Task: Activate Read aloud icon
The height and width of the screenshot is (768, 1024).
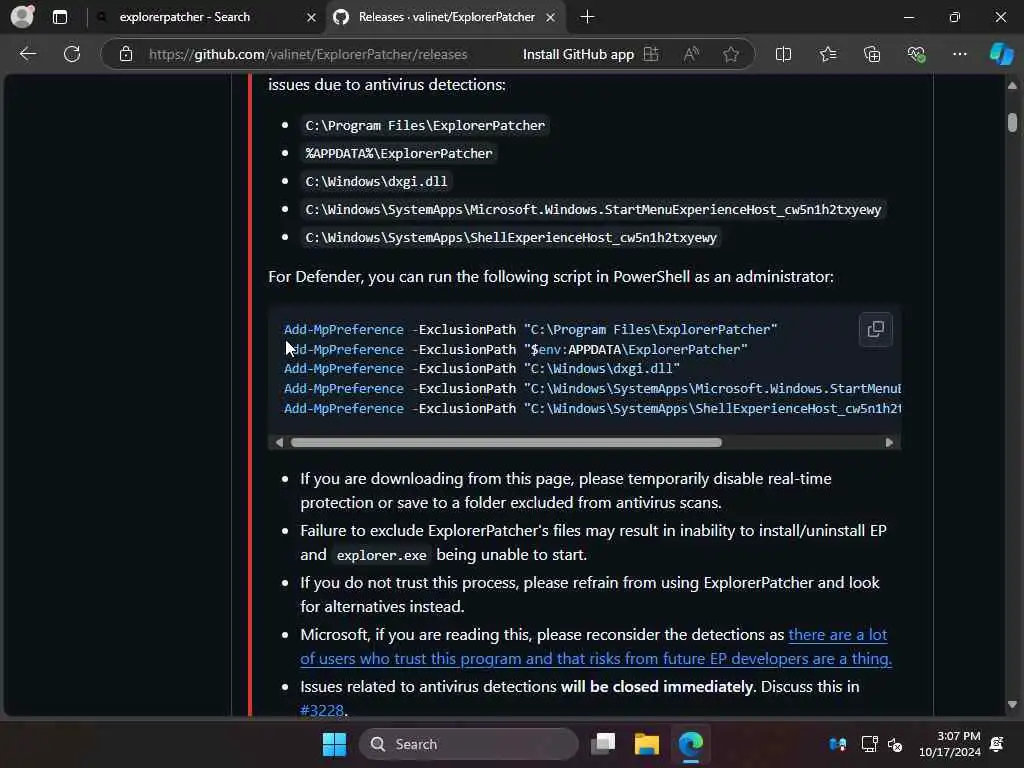Action: pyautogui.click(x=691, y=54)
